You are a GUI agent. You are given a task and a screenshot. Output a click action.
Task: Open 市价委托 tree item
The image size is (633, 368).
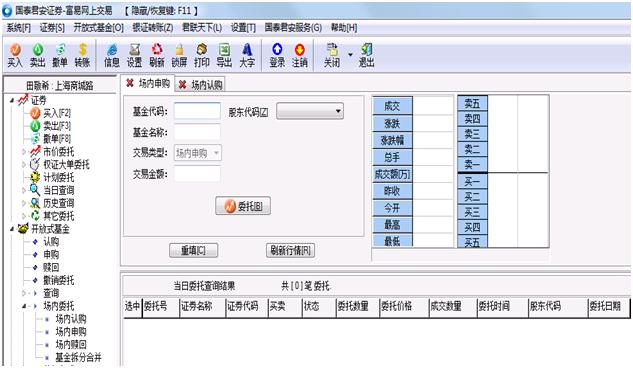59,152
